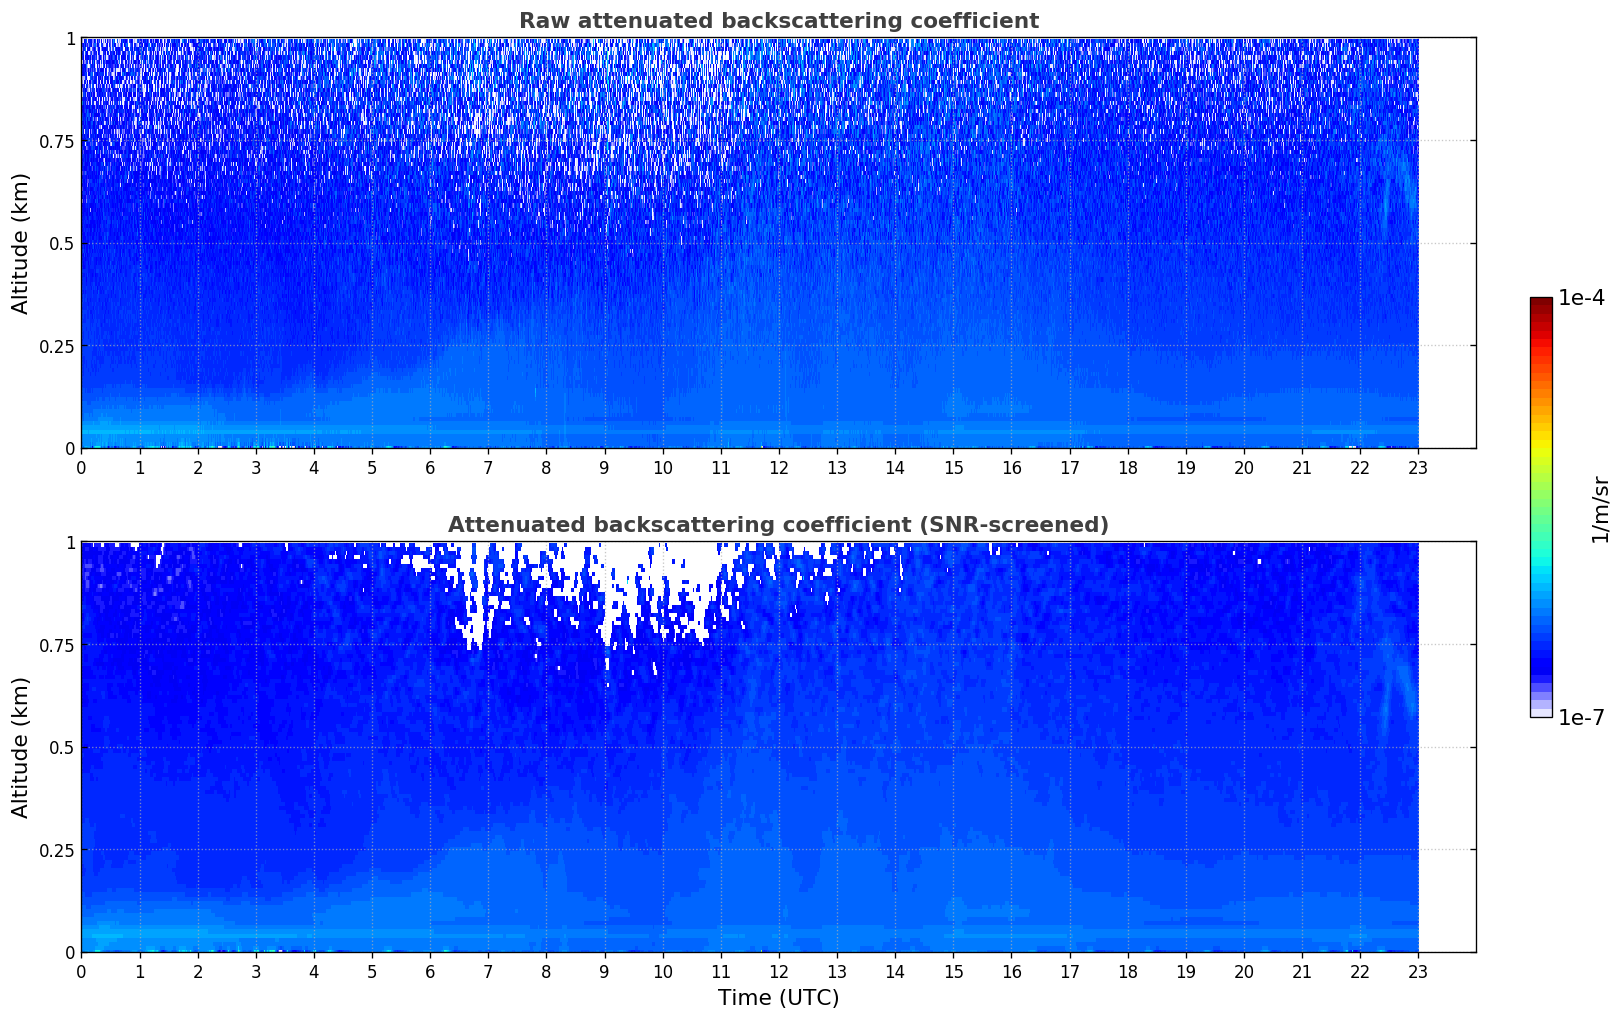Click the "1/m/sr" colorbar unit label
1621x1020 pixels.
click(x=1600, y=509)
